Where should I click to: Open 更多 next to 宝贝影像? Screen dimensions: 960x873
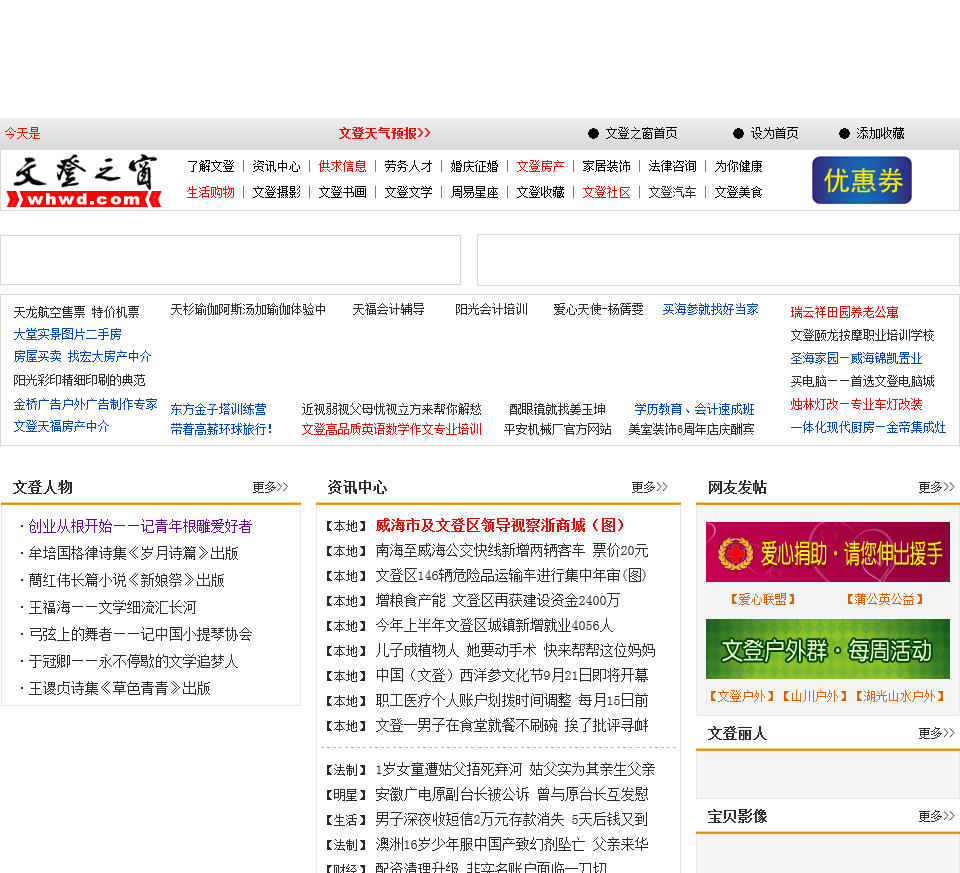point(936,816)
